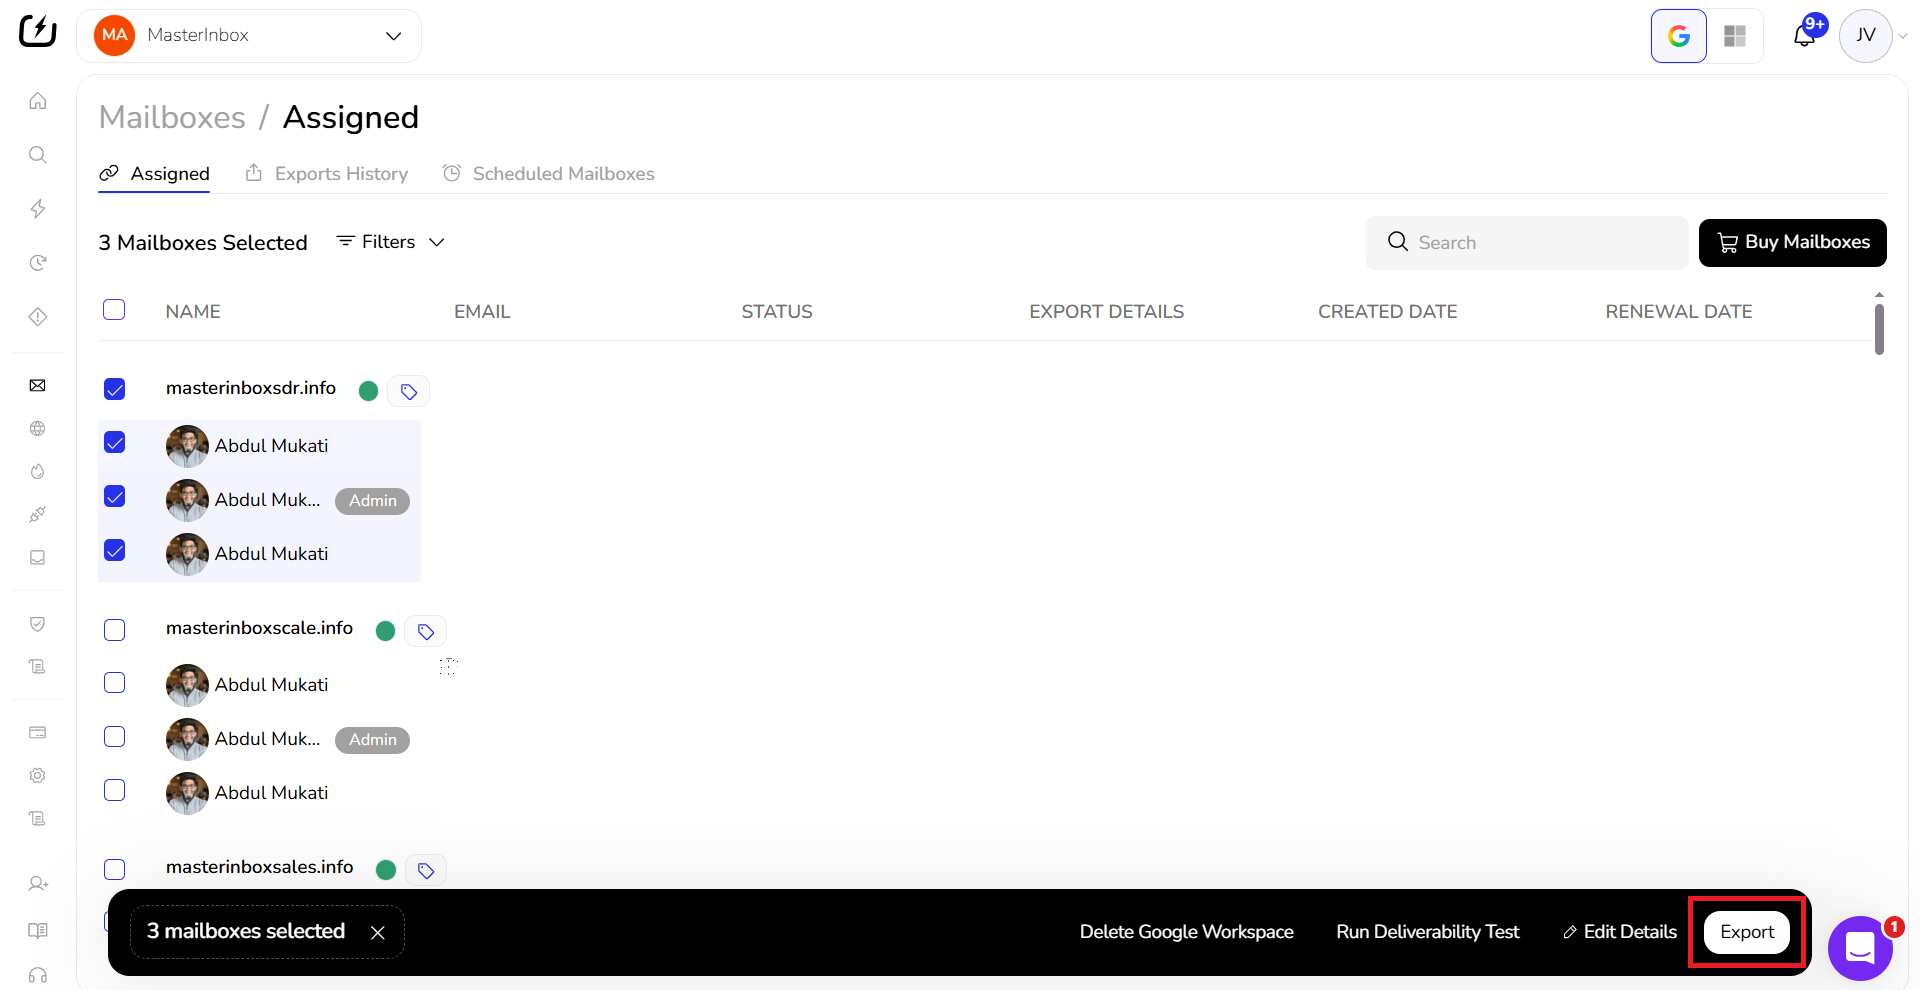The width and height of the screenshot is (1920, 990).
Task: Select the Google workspace provider icon
Action: [1678, 36]
